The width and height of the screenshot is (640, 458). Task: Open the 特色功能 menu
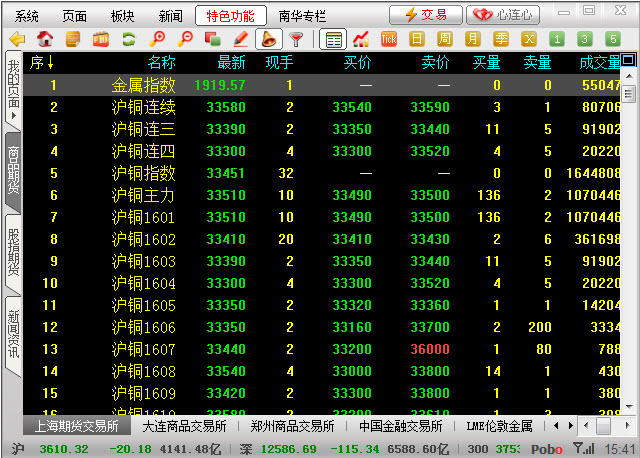(231, 16)
